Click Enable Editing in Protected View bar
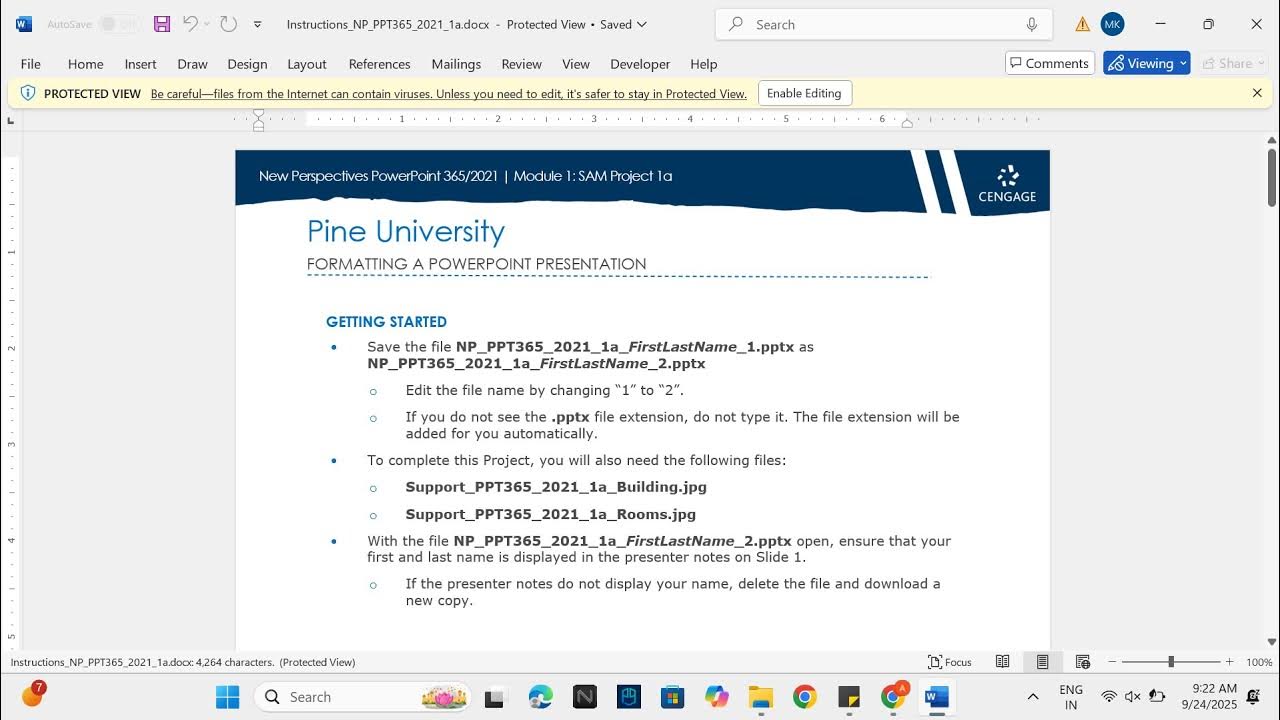 point(804,93)
